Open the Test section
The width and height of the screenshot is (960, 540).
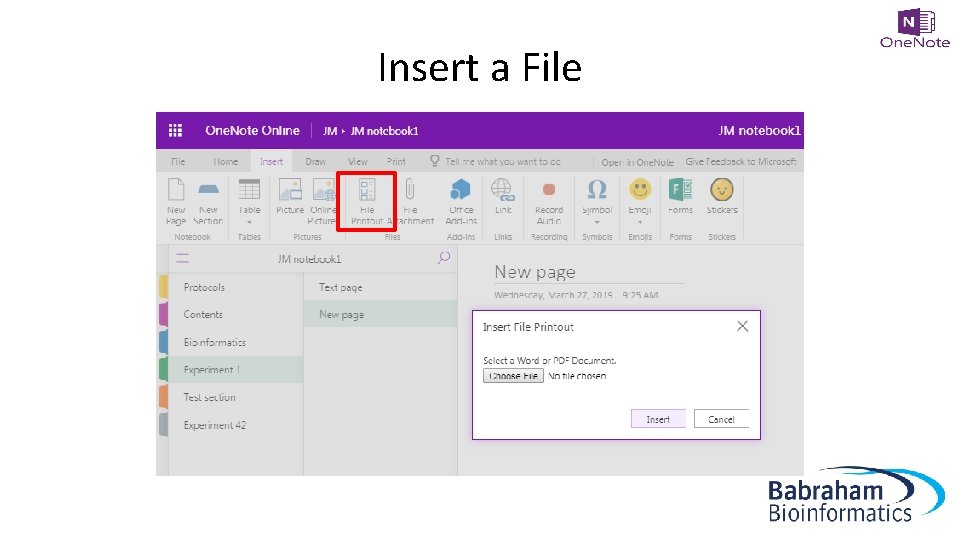point(209,397)
